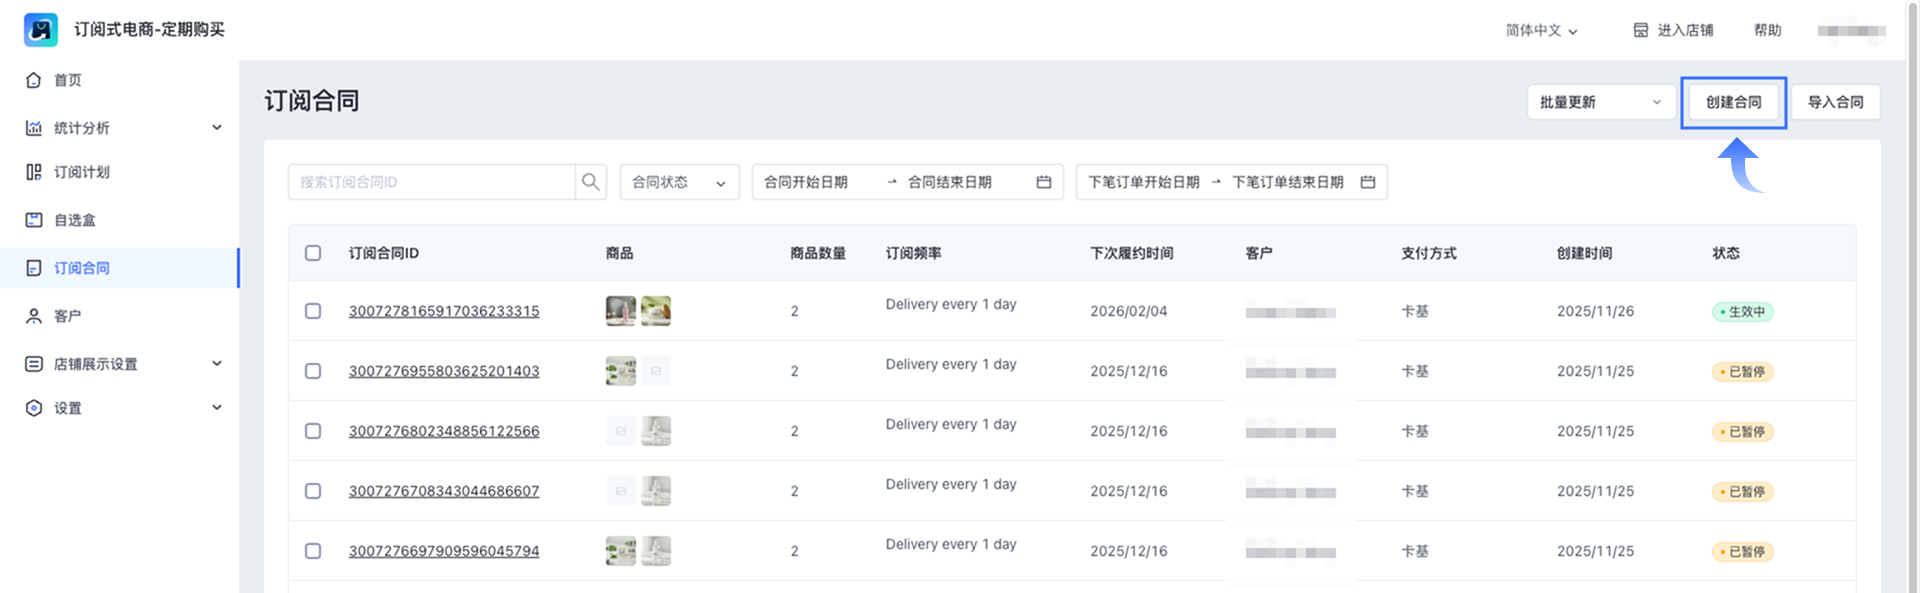Go to 订阅计划 in the sidebar
This screenshot has height=593, width=1920.
[x=82, y=172]
